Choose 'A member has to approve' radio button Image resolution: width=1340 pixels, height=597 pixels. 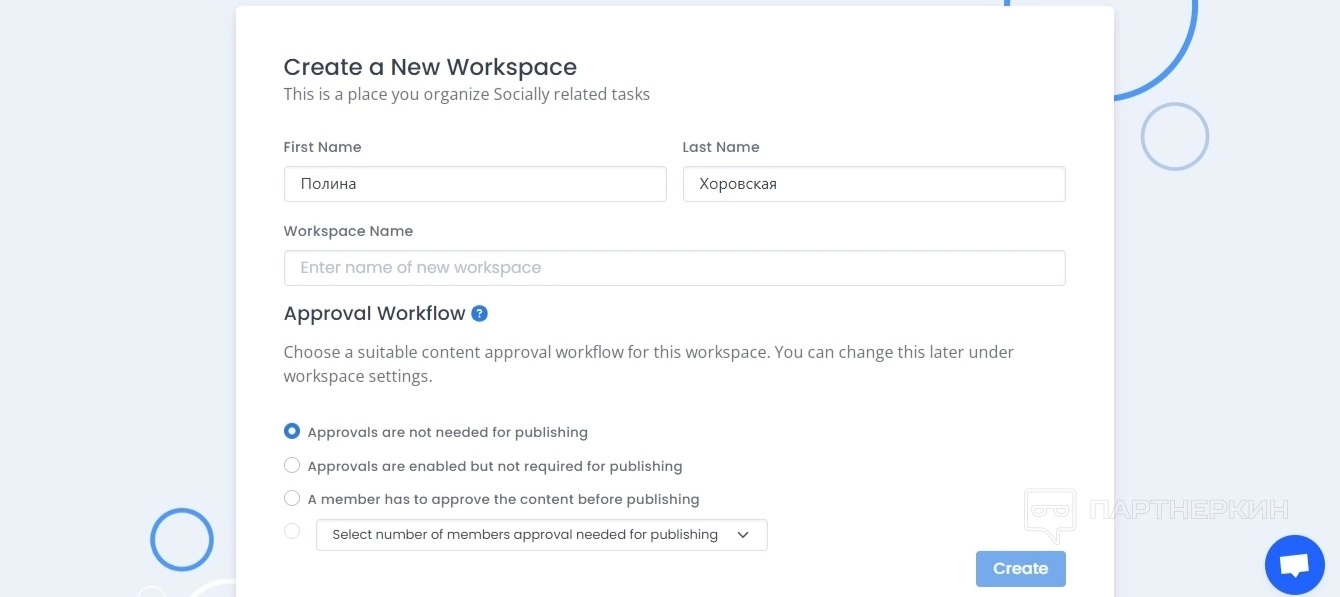click(292, 498)
